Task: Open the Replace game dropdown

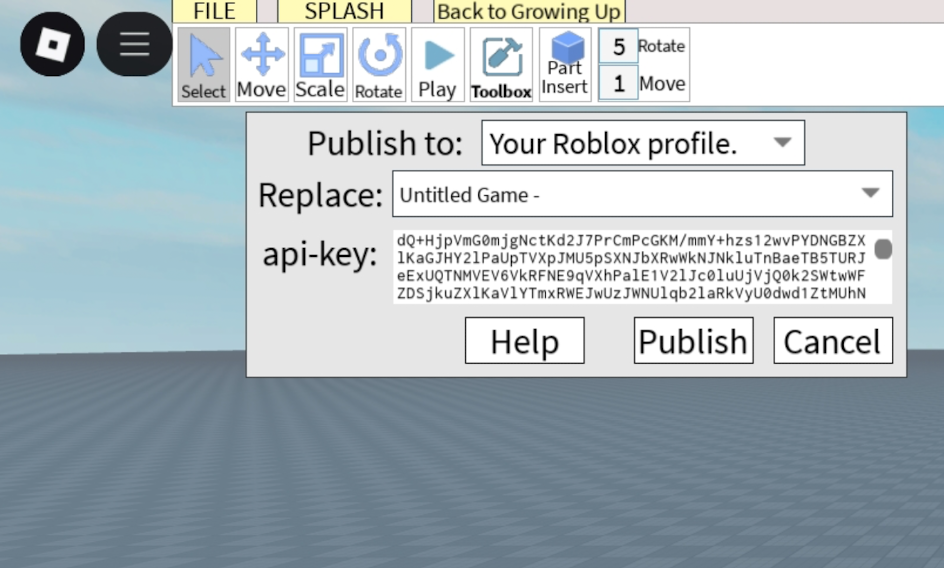Action: click(642, 194)
